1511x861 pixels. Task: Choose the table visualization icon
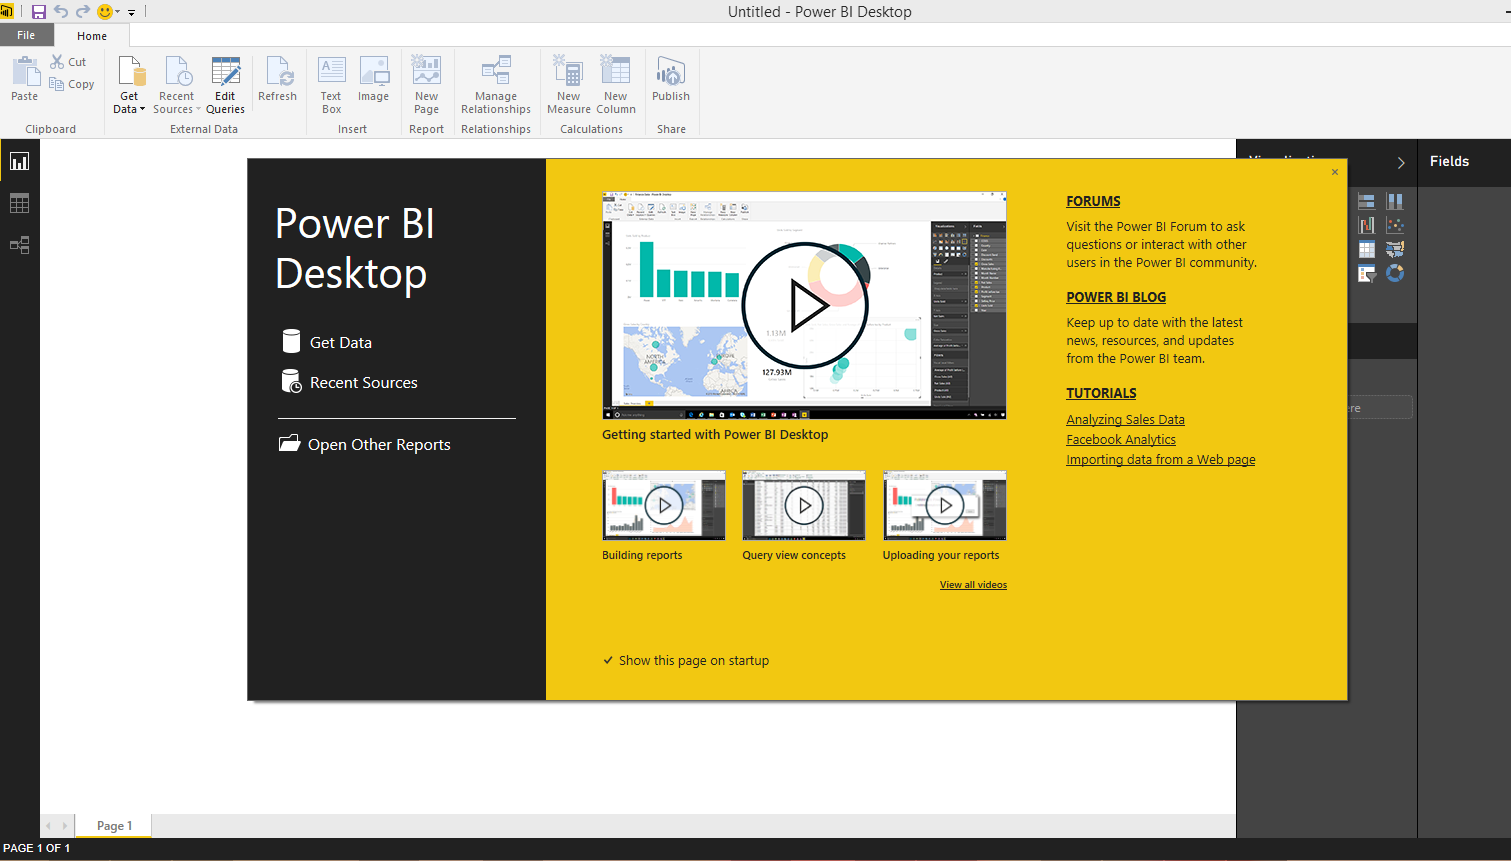click(1366, 249)
